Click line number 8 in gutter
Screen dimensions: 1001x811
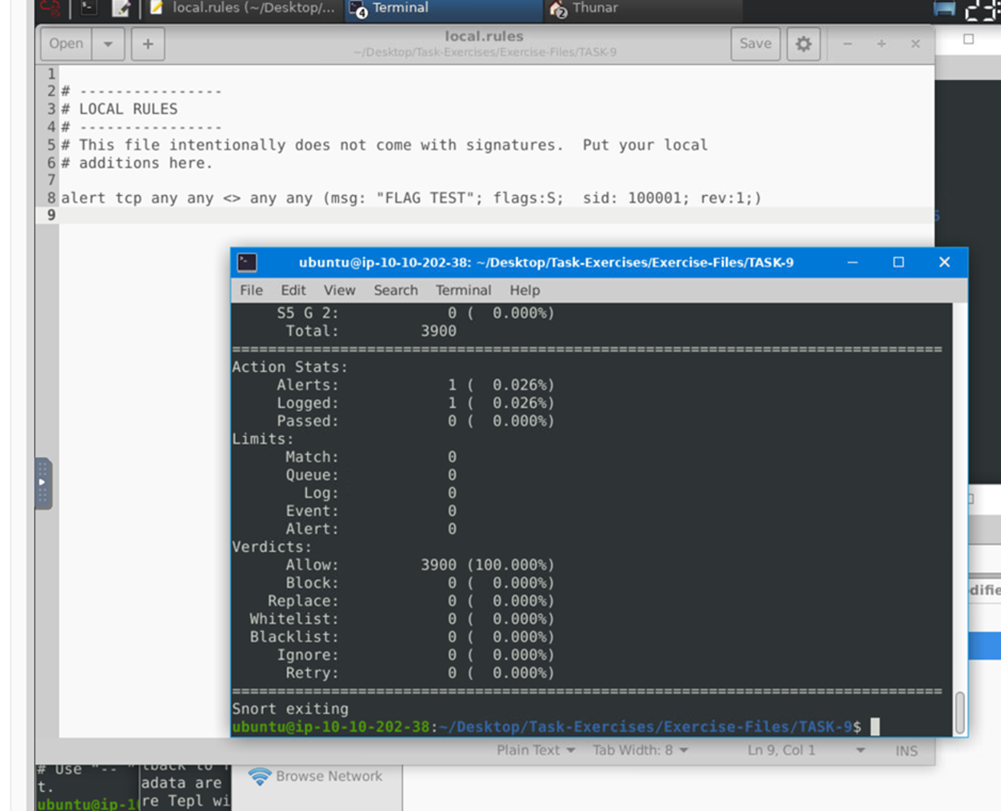[51, 198]
